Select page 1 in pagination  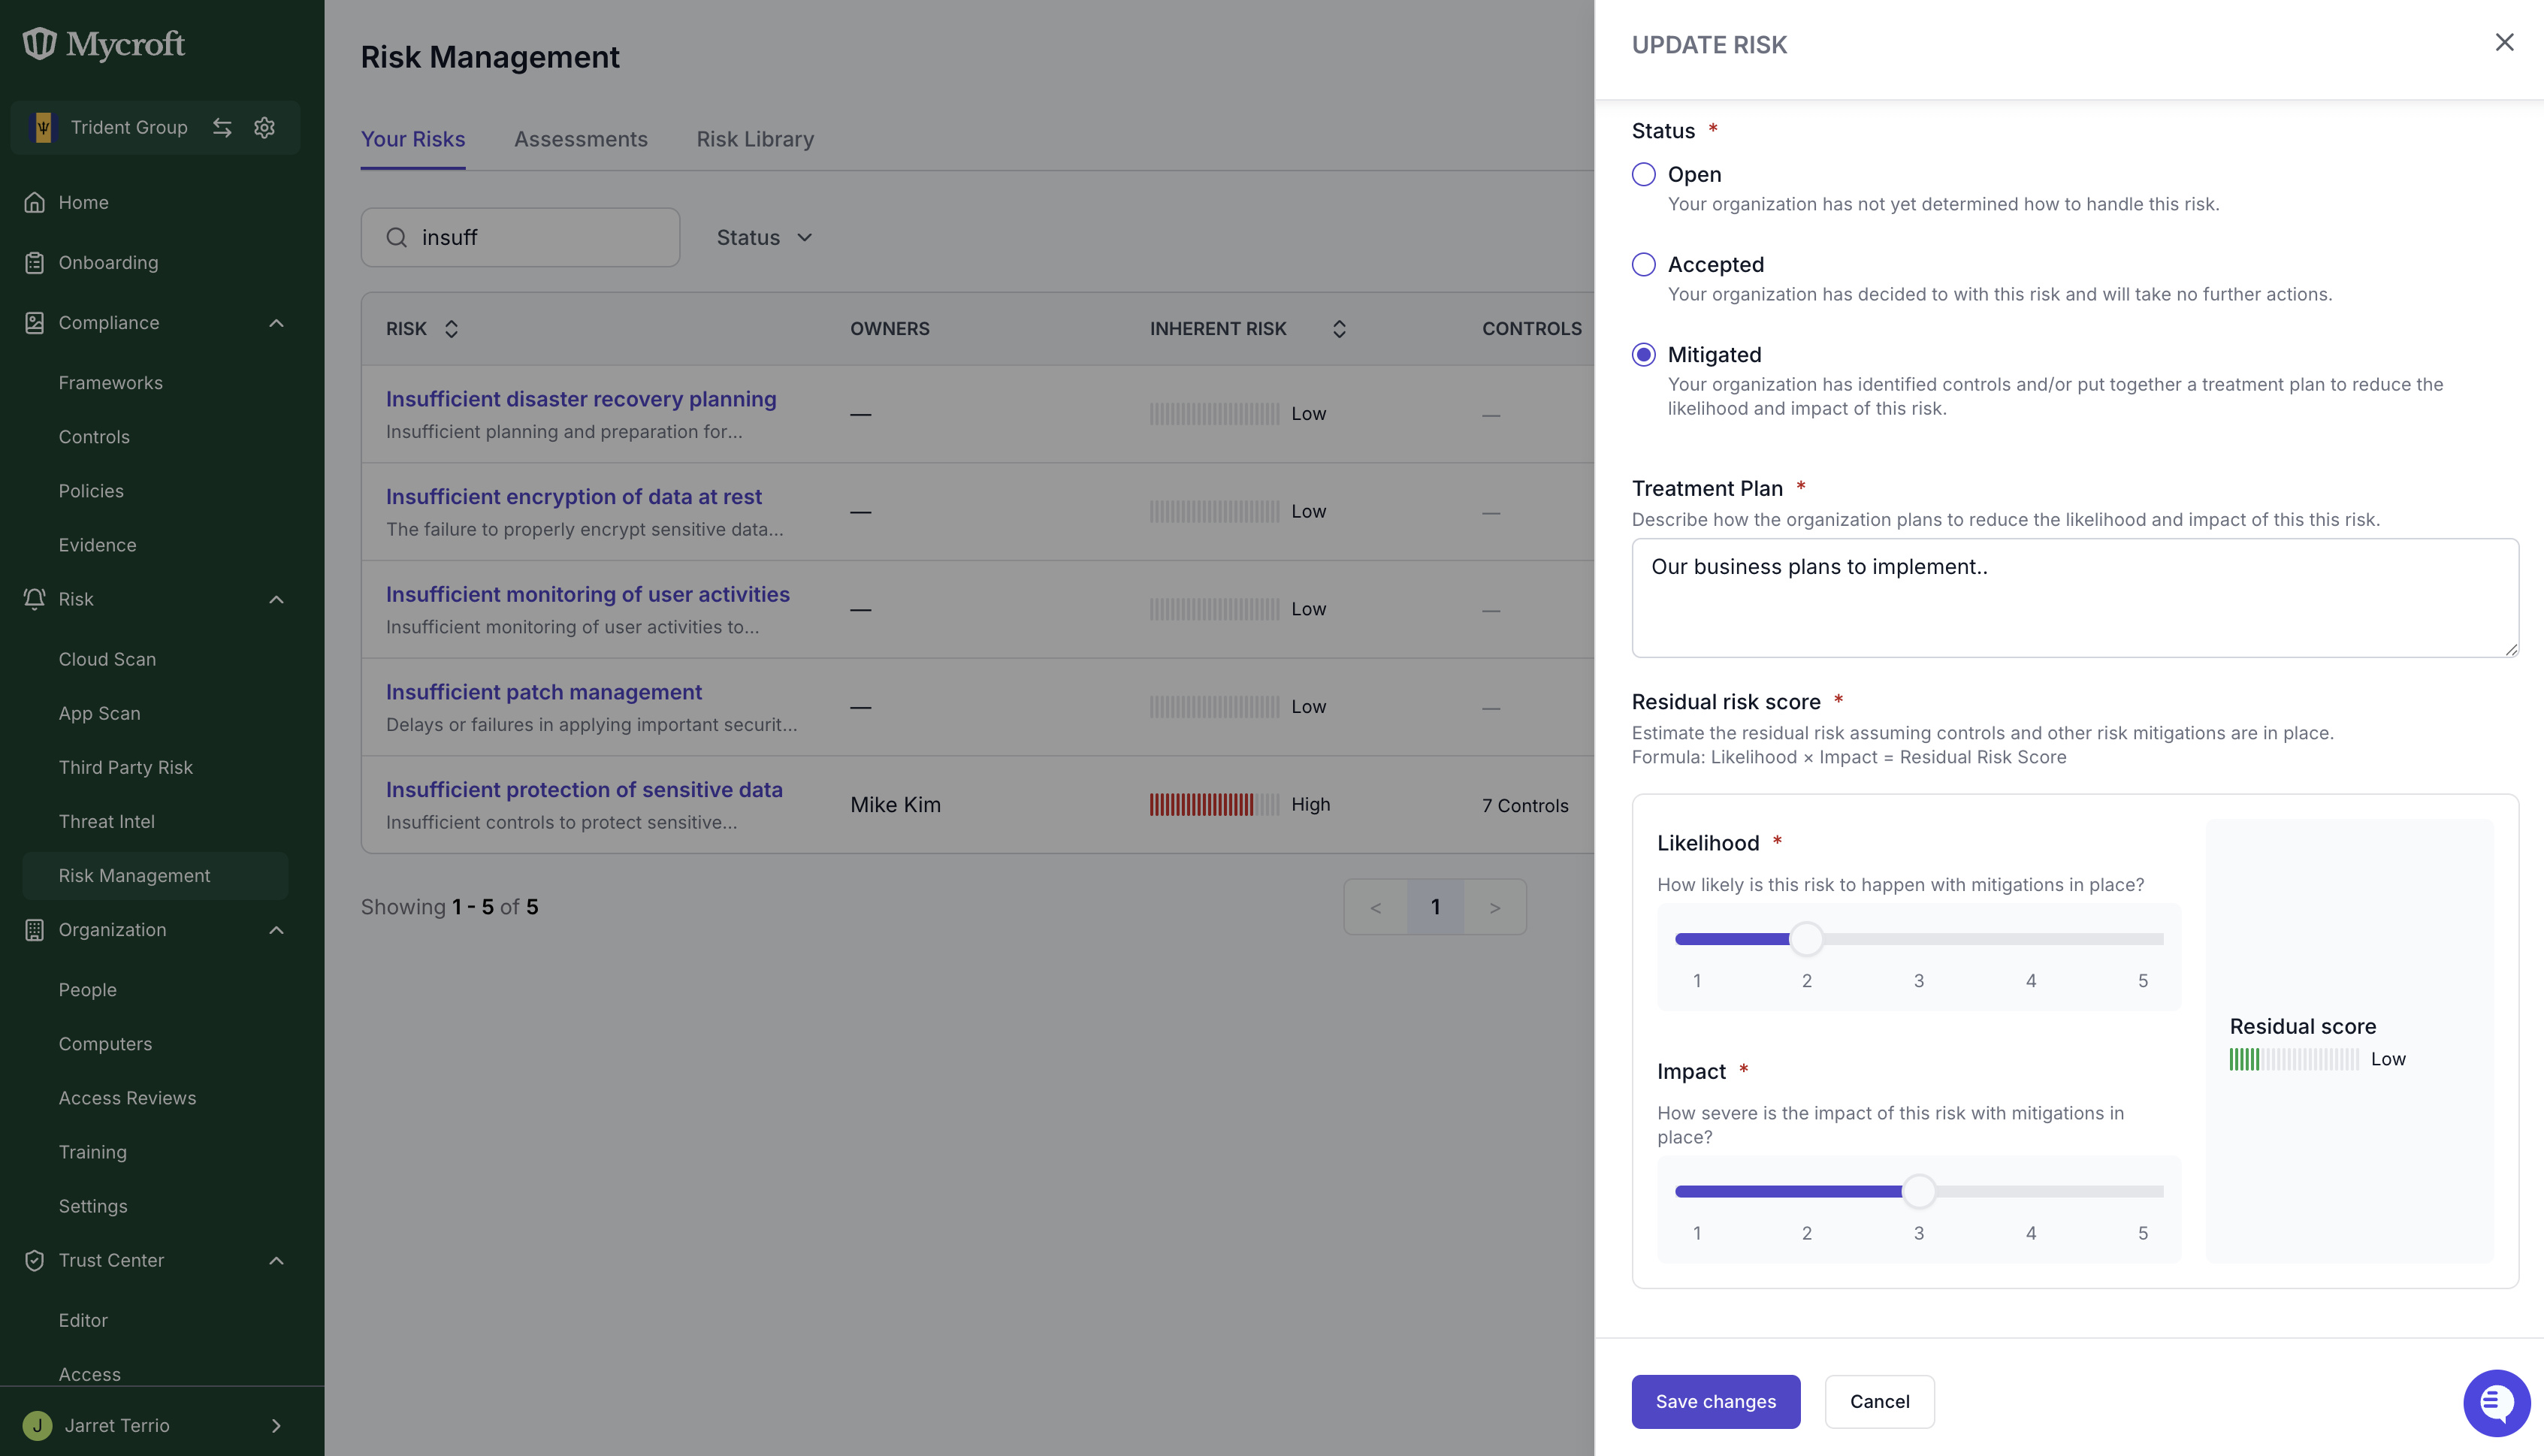pyautogui.click(x=1435, y=907)
